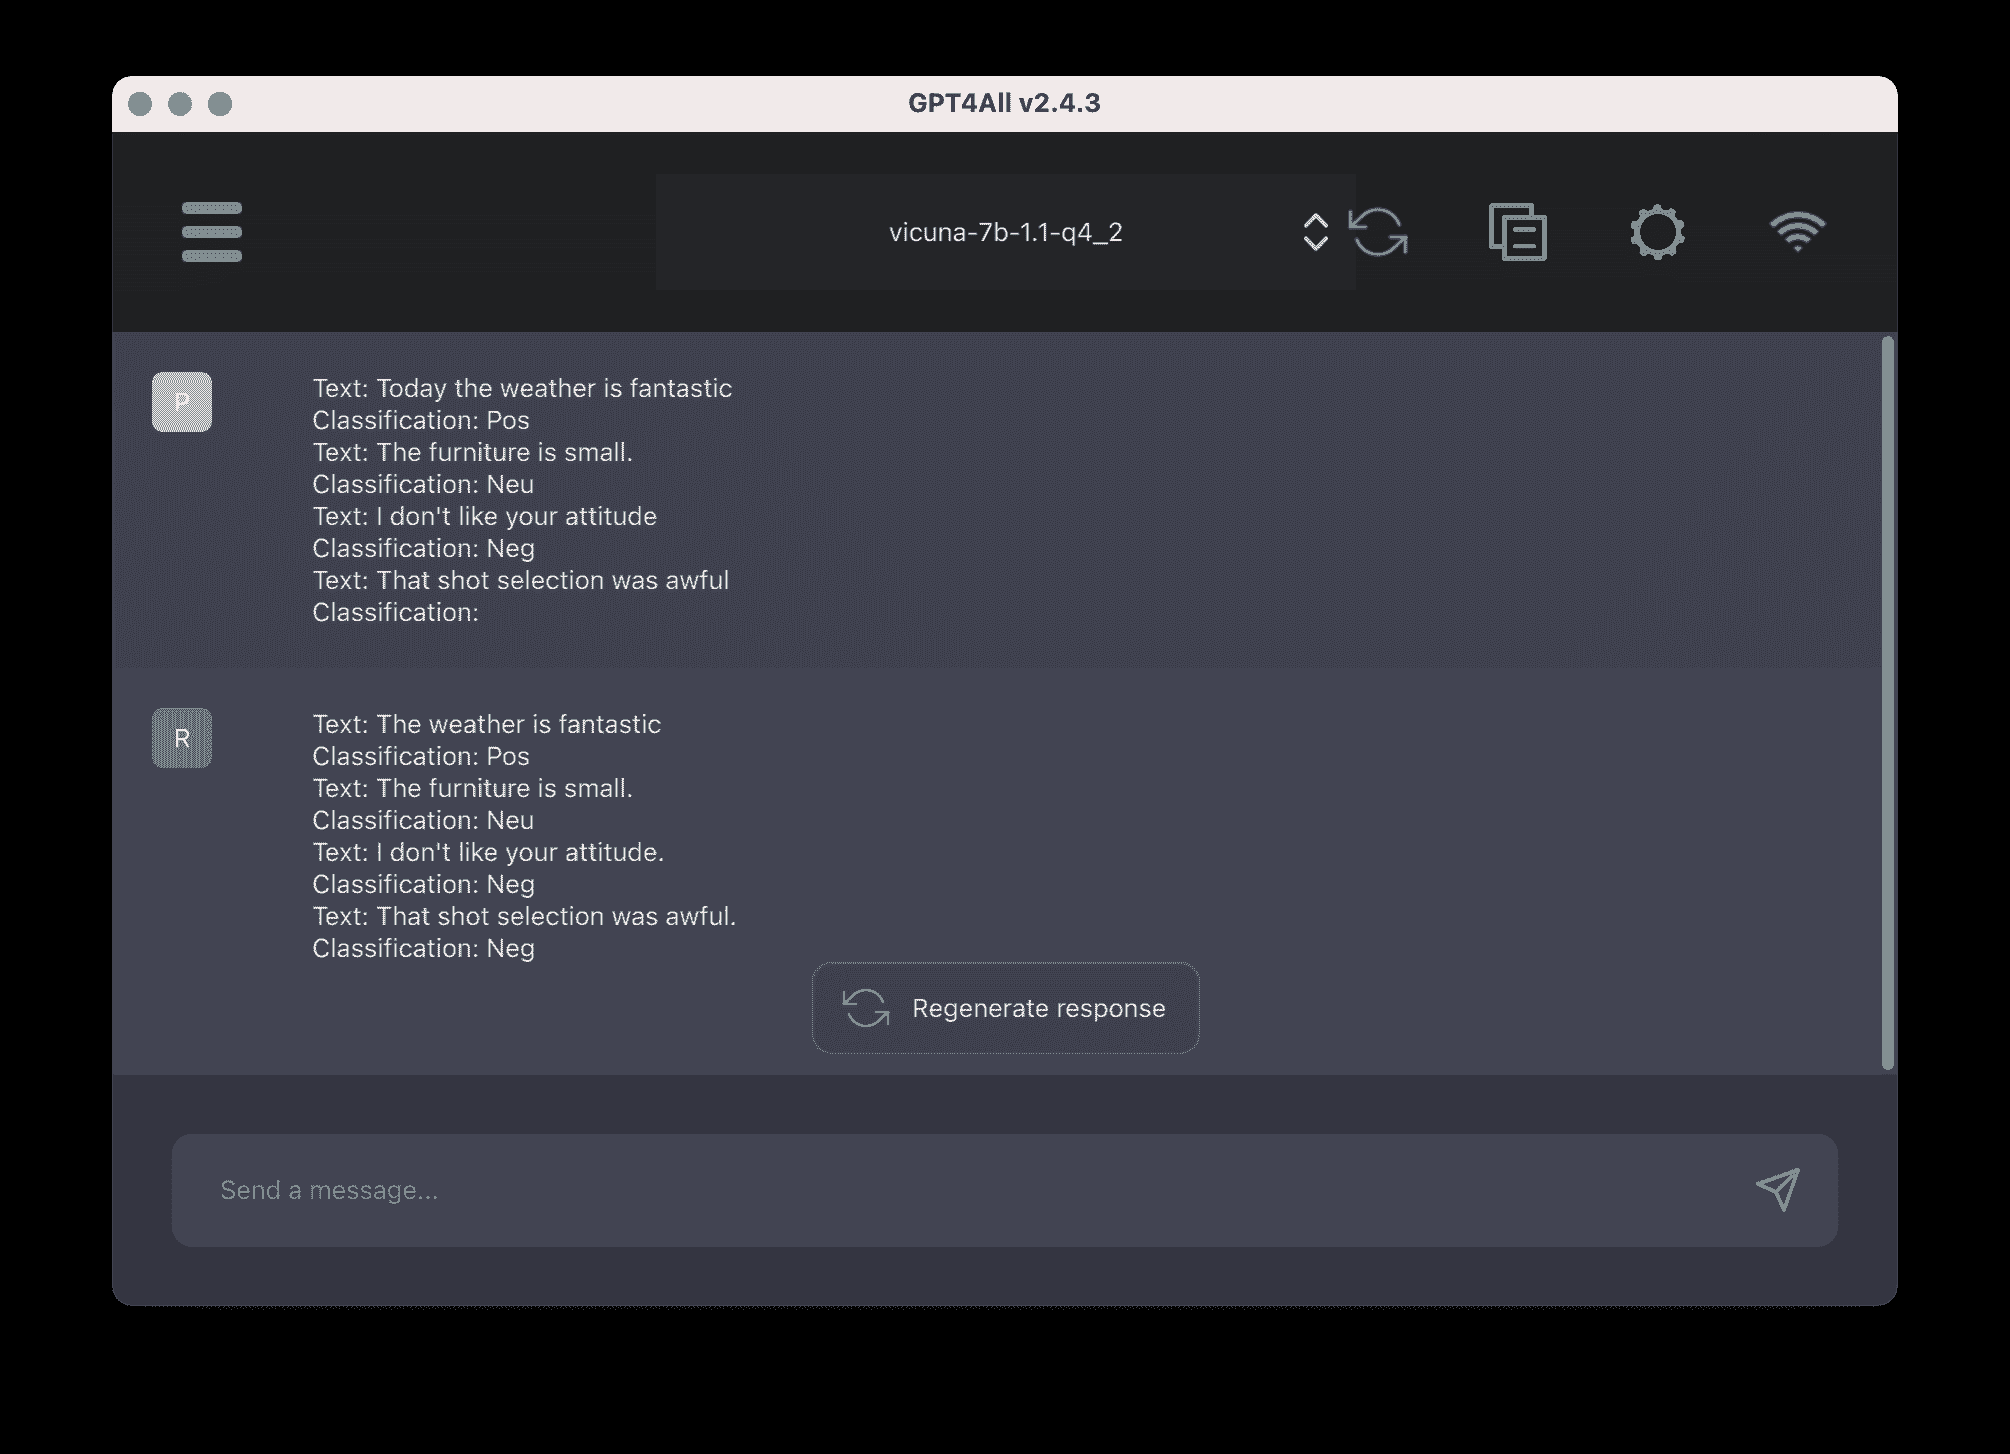
Task: Open the vicuna-7b-1.1-q4_2 model dropdown
Action: tap(1004, 232)
